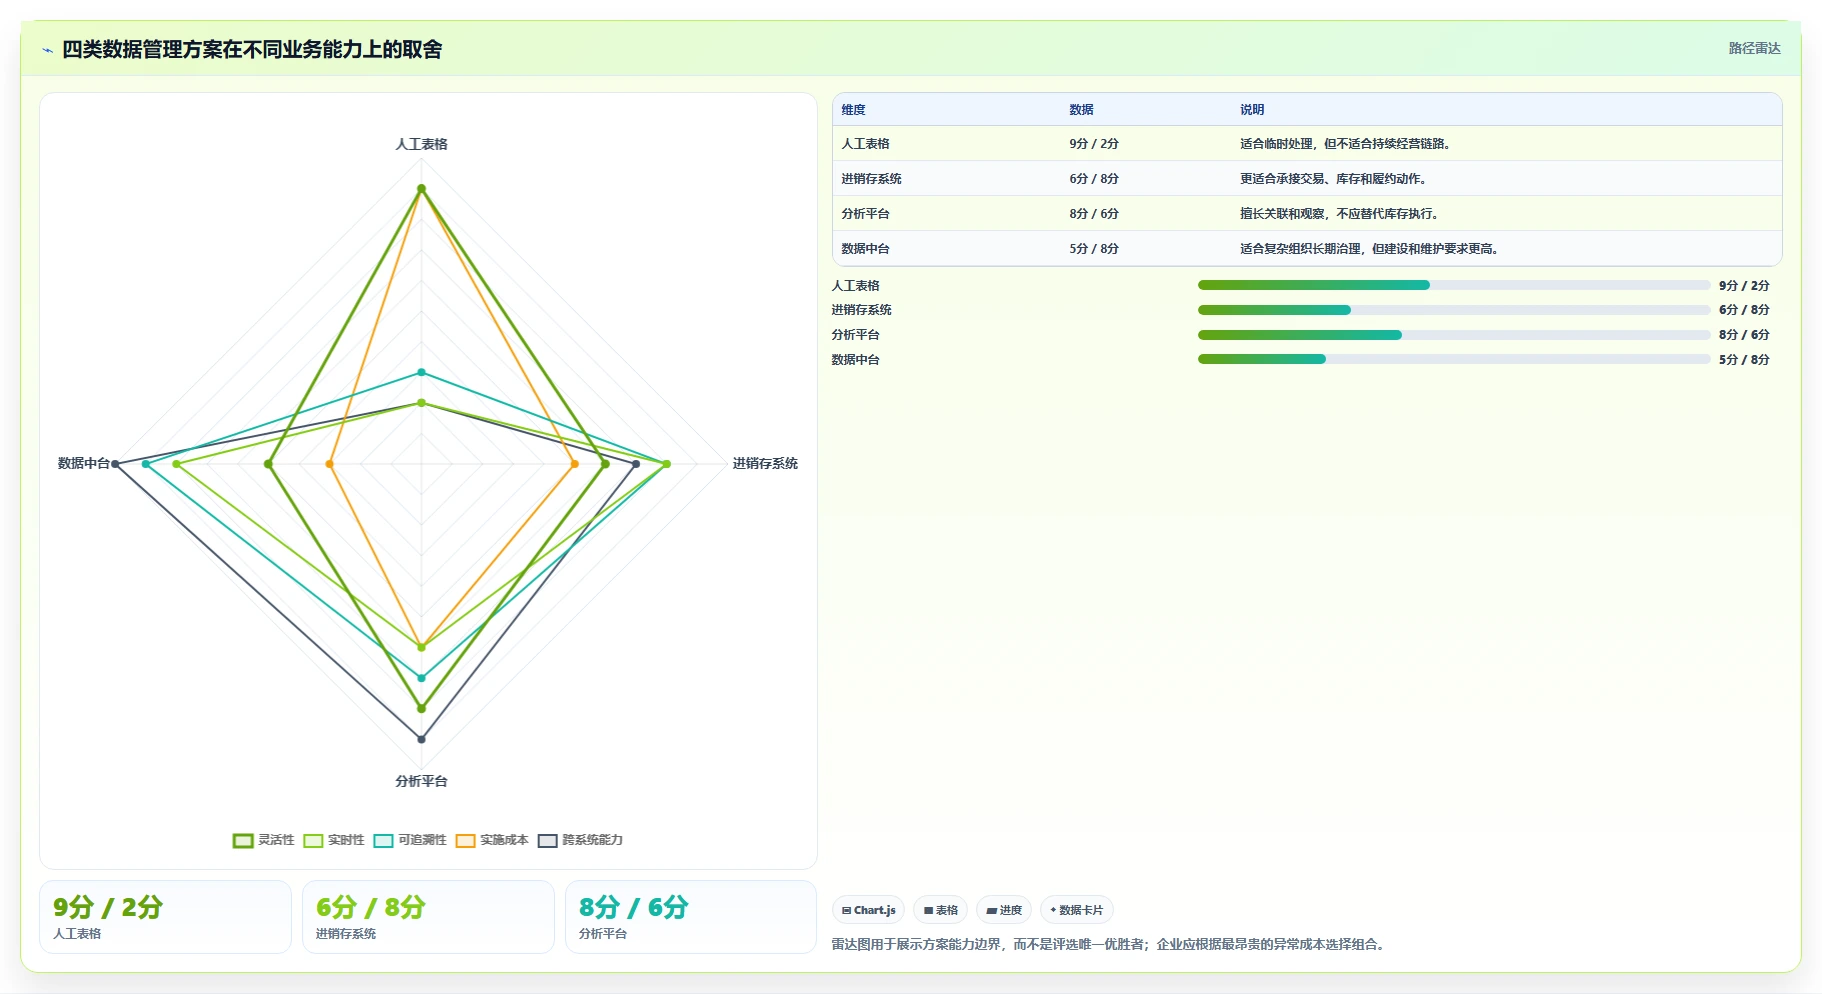This screenshot has width=1822, height=994.
Task: Click the 人工表格 radar axis label
Action: pos(421,144)
